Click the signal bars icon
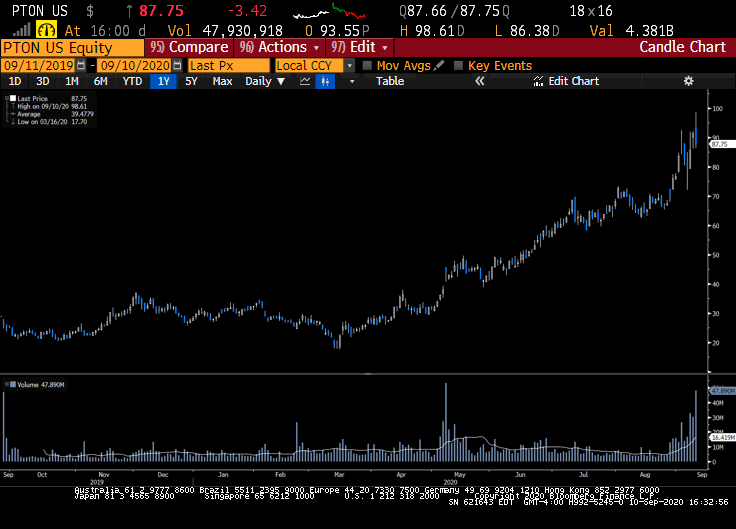Screen dimensions: 736x529 tap(22, 31)
